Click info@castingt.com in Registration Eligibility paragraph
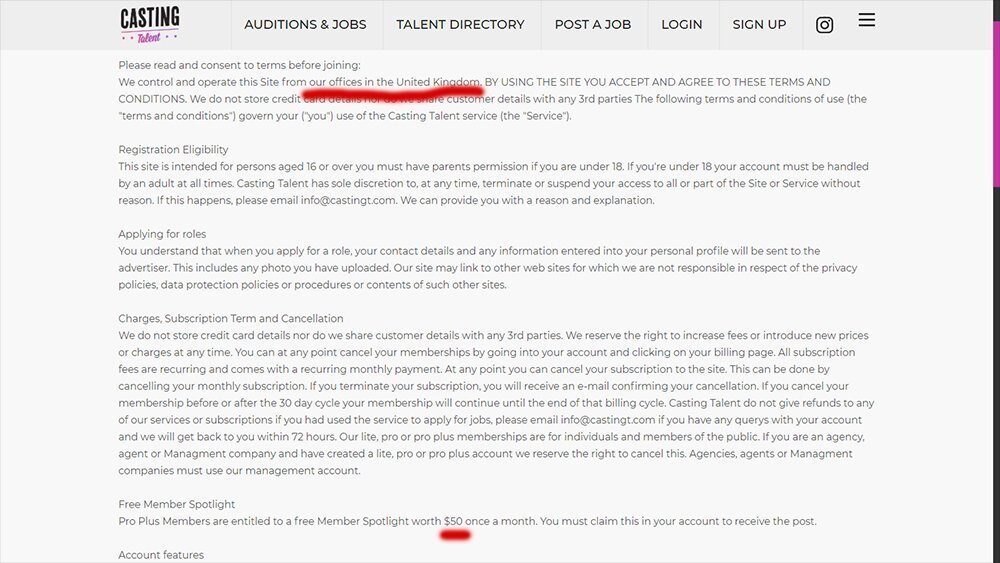The image size is (1000, 563). [x=348, y=200]
